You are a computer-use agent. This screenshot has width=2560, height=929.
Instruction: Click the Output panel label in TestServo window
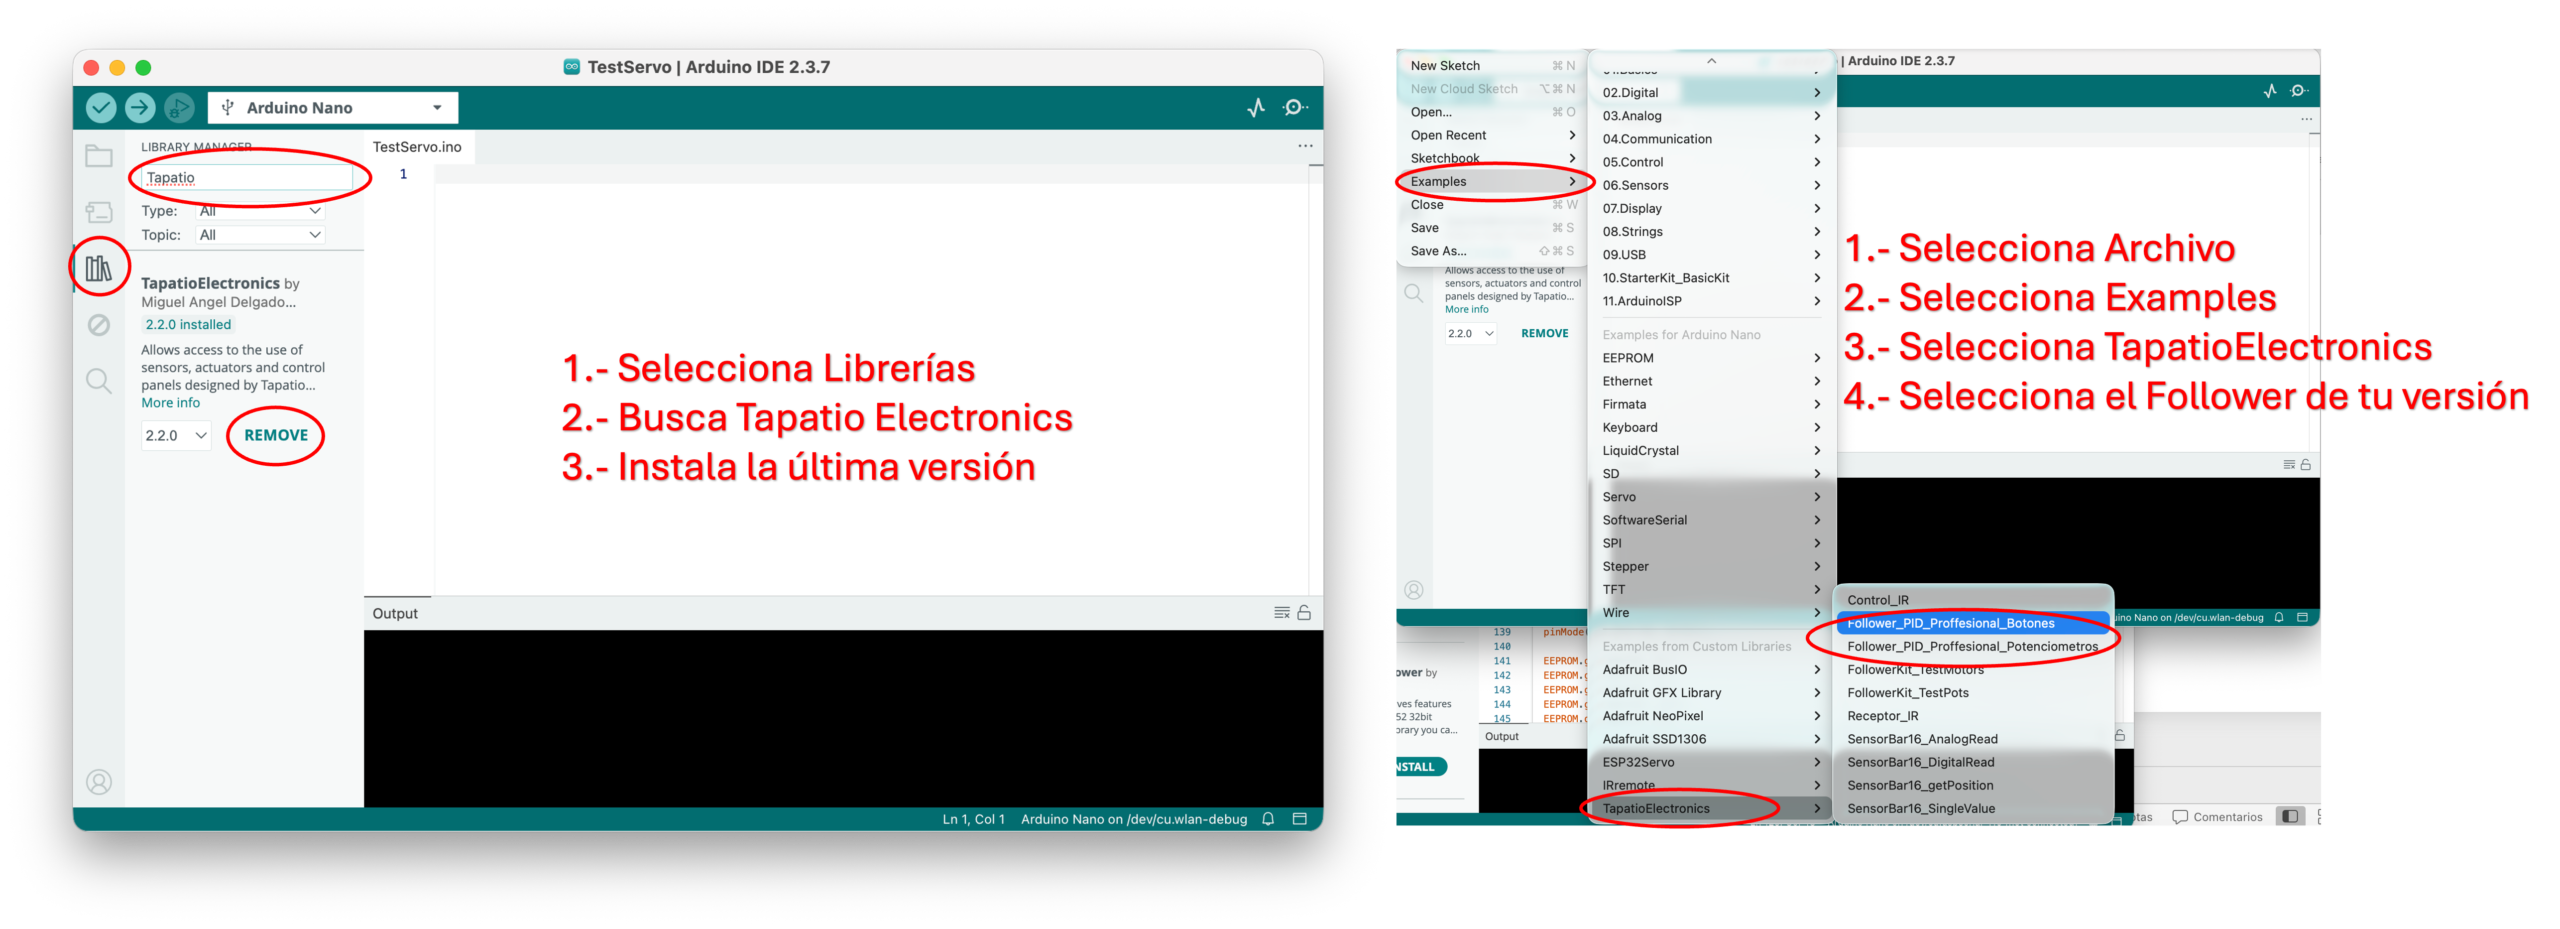(x=395, y=613)
